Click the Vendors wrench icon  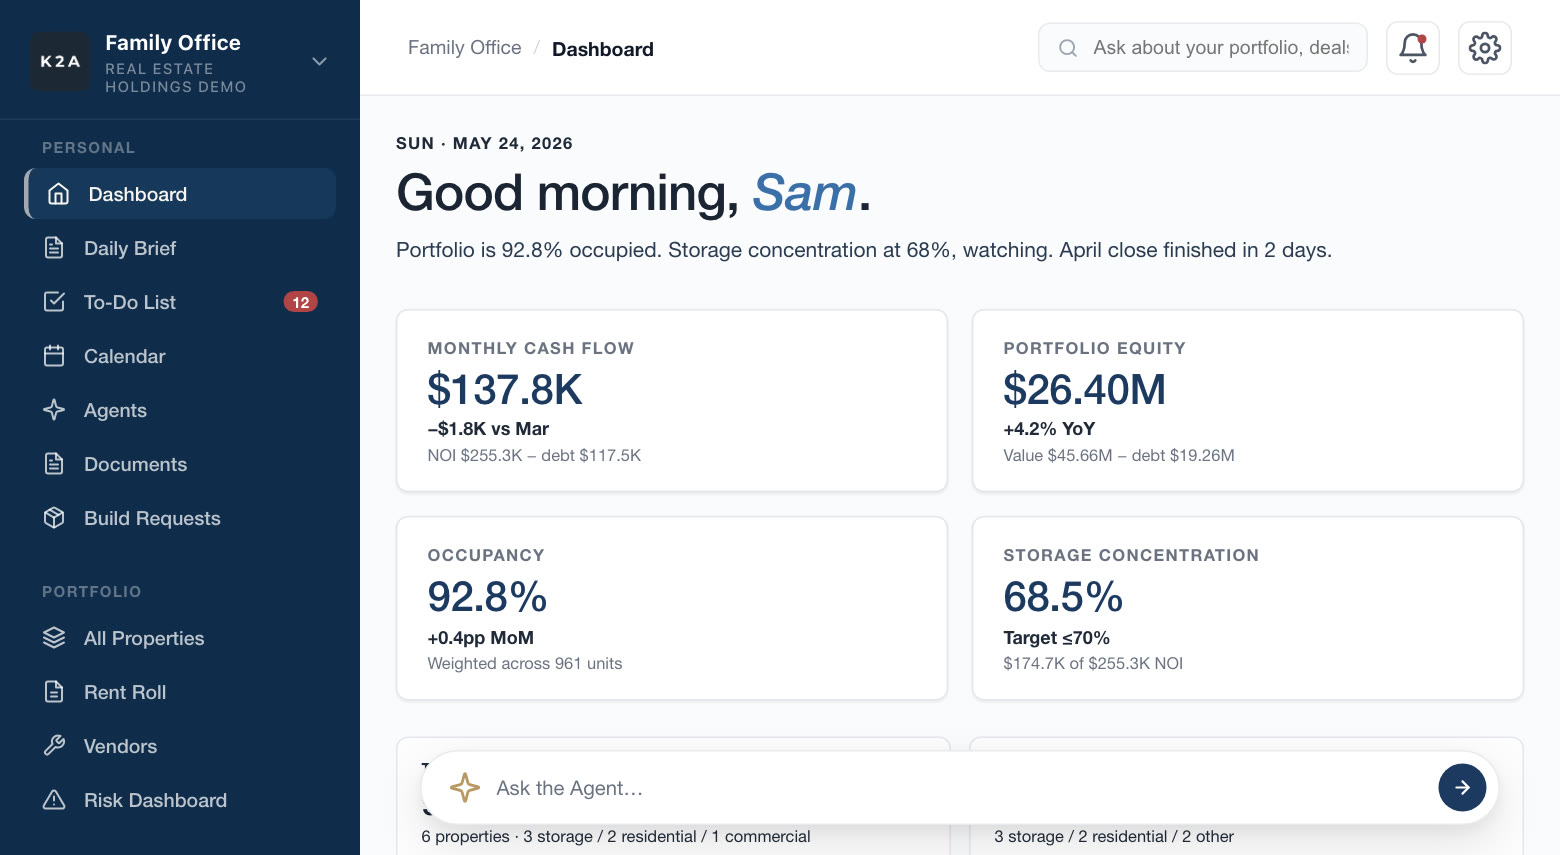click(54, 746)
